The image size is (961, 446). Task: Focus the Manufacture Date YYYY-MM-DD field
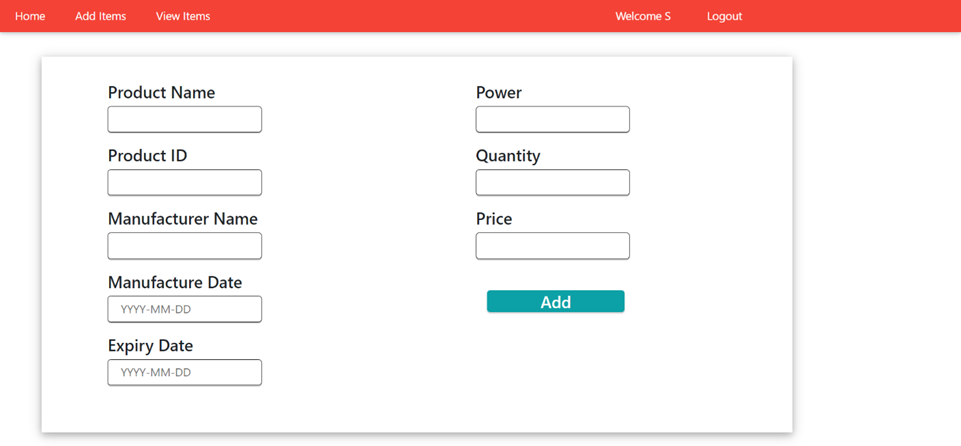[x=185, y=309]
